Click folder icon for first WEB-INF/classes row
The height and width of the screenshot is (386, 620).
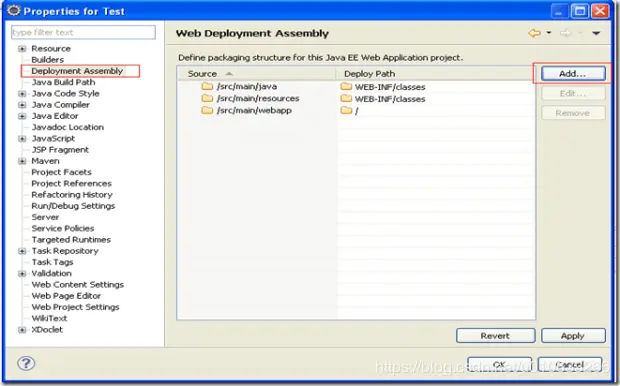pyautogui.click(x=346, y=86)
